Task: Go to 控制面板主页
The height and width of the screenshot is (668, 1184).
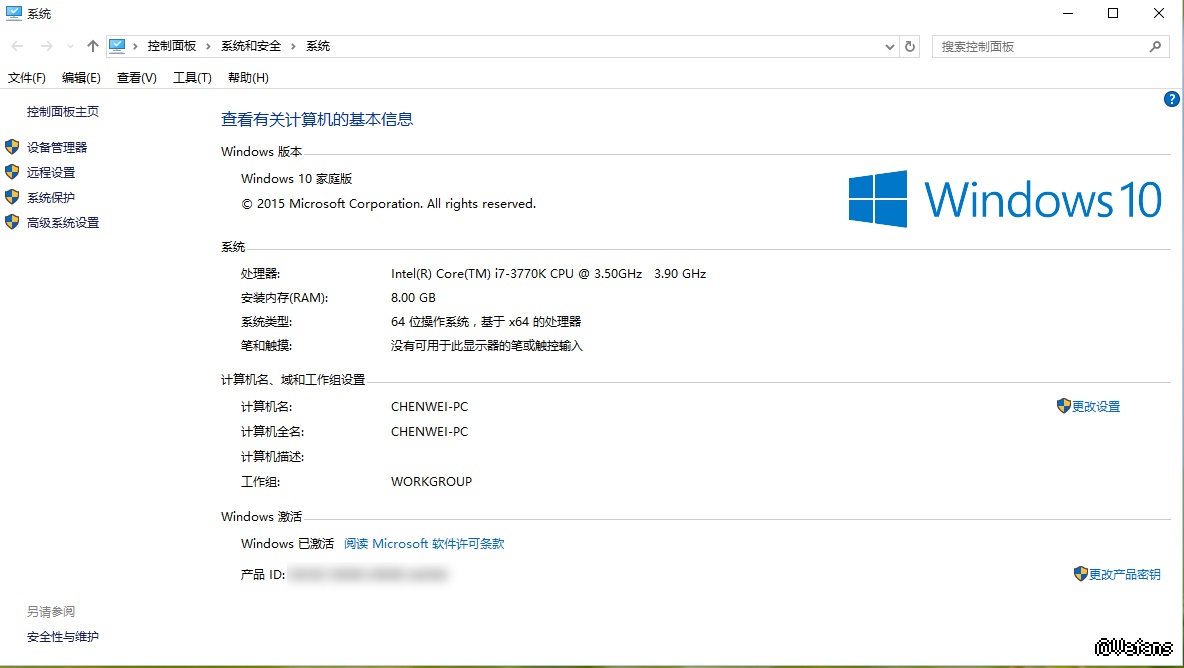Action: point(63,112)
